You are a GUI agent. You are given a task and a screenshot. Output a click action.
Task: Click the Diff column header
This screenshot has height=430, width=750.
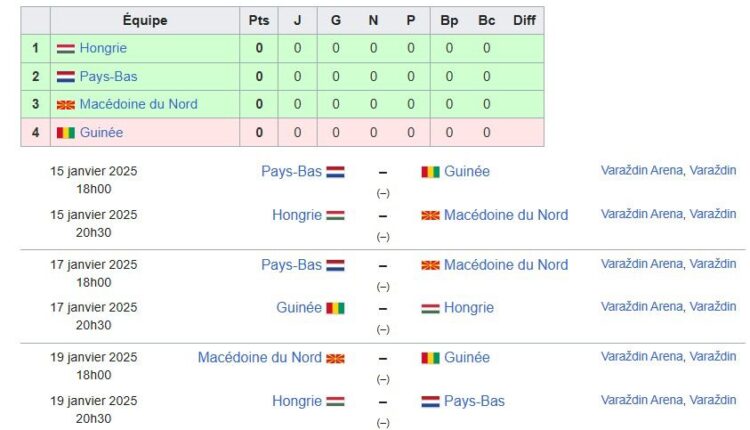(x=524, y=20)
